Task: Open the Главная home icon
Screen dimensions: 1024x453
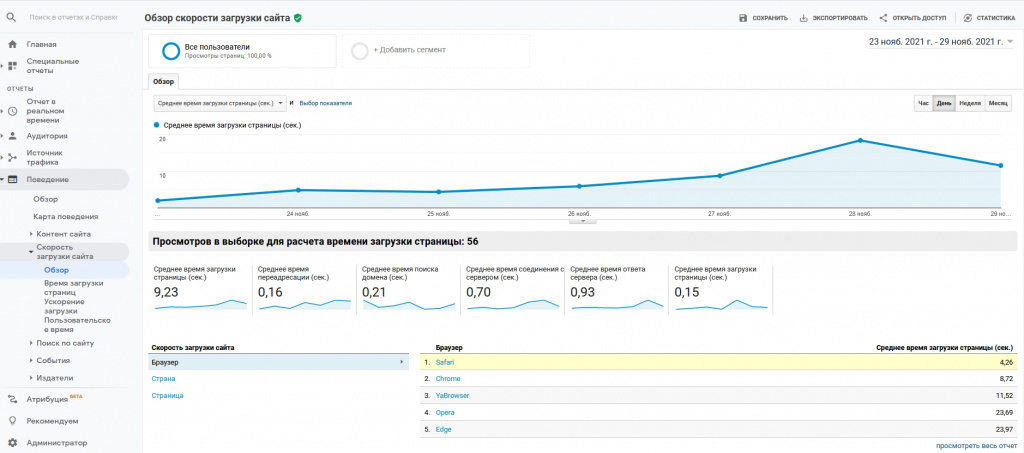Action: pyautogui.click(x=12, y=44)
